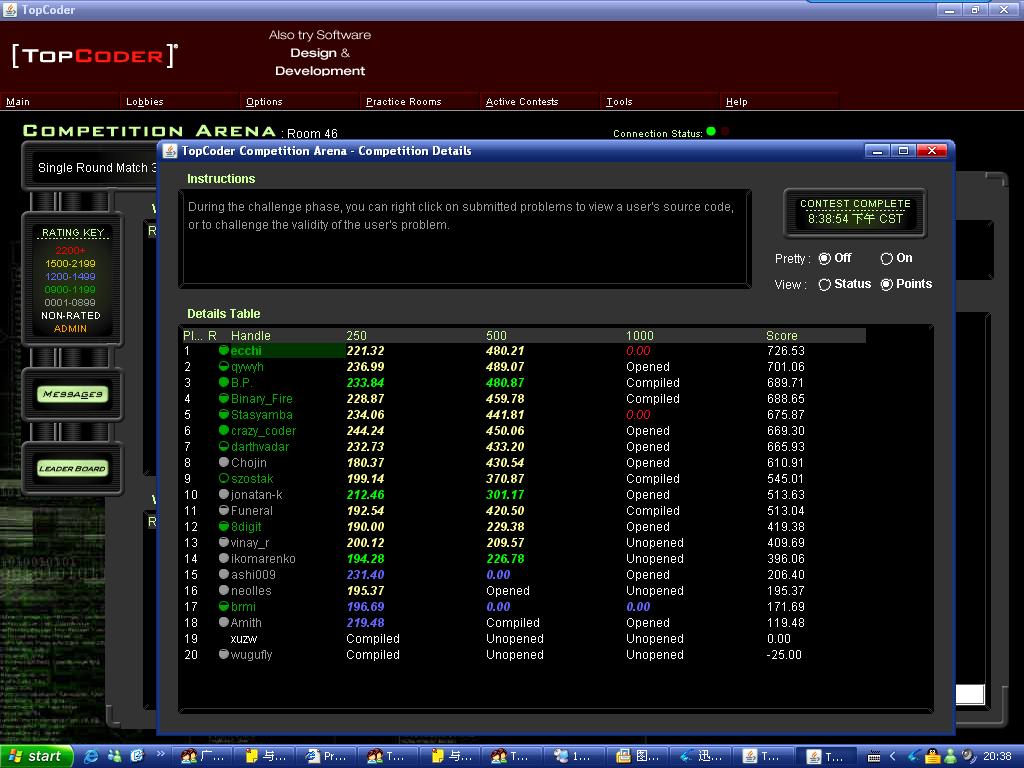Click rating icon beside crazy_coder

(x=223, y=430)
